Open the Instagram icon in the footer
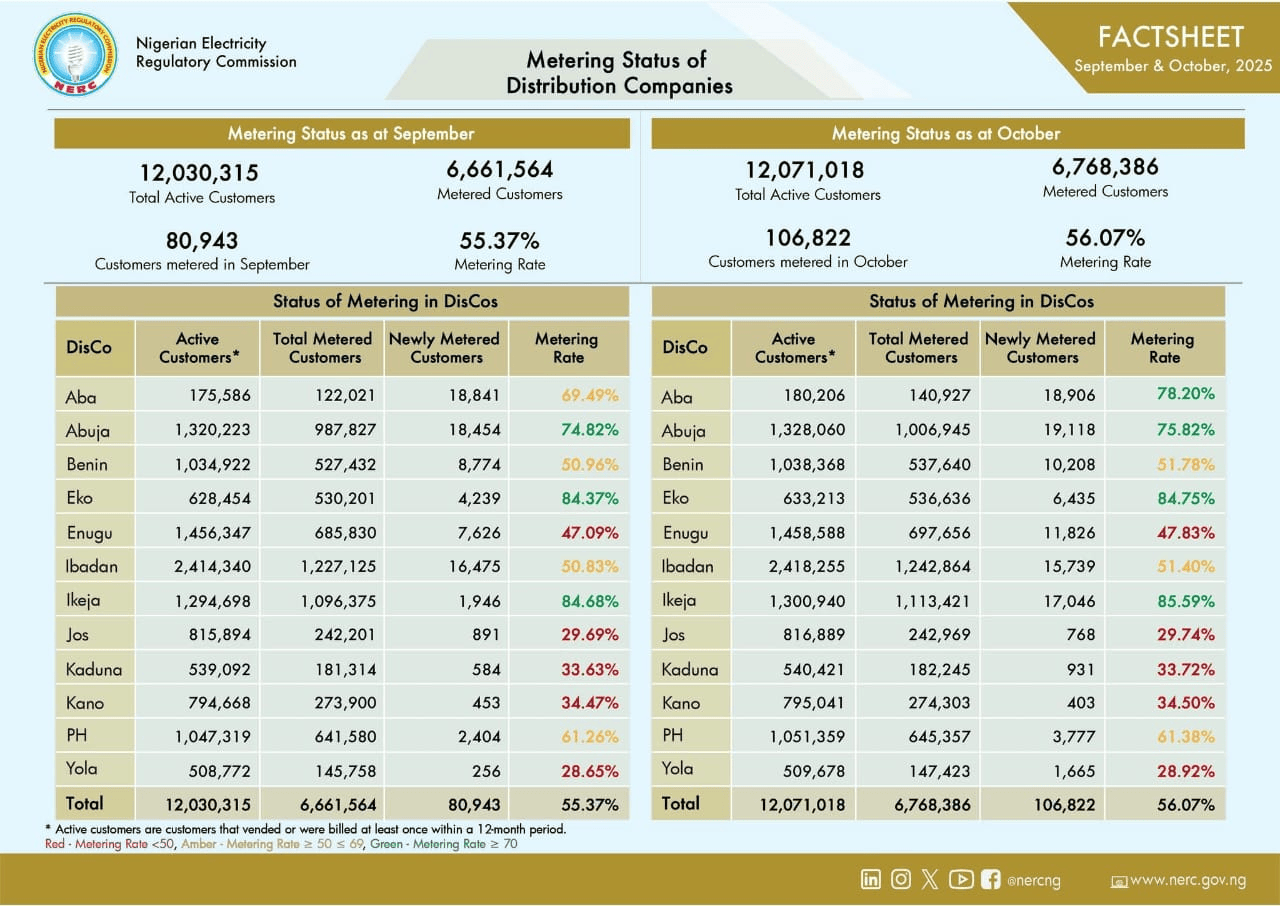Screen dimensions: 1280x906 pyautogui.click(x=901, y=879)
